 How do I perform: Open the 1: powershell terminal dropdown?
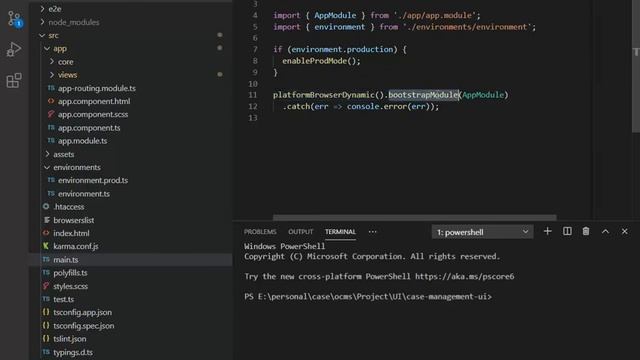[x=482, y=232]
